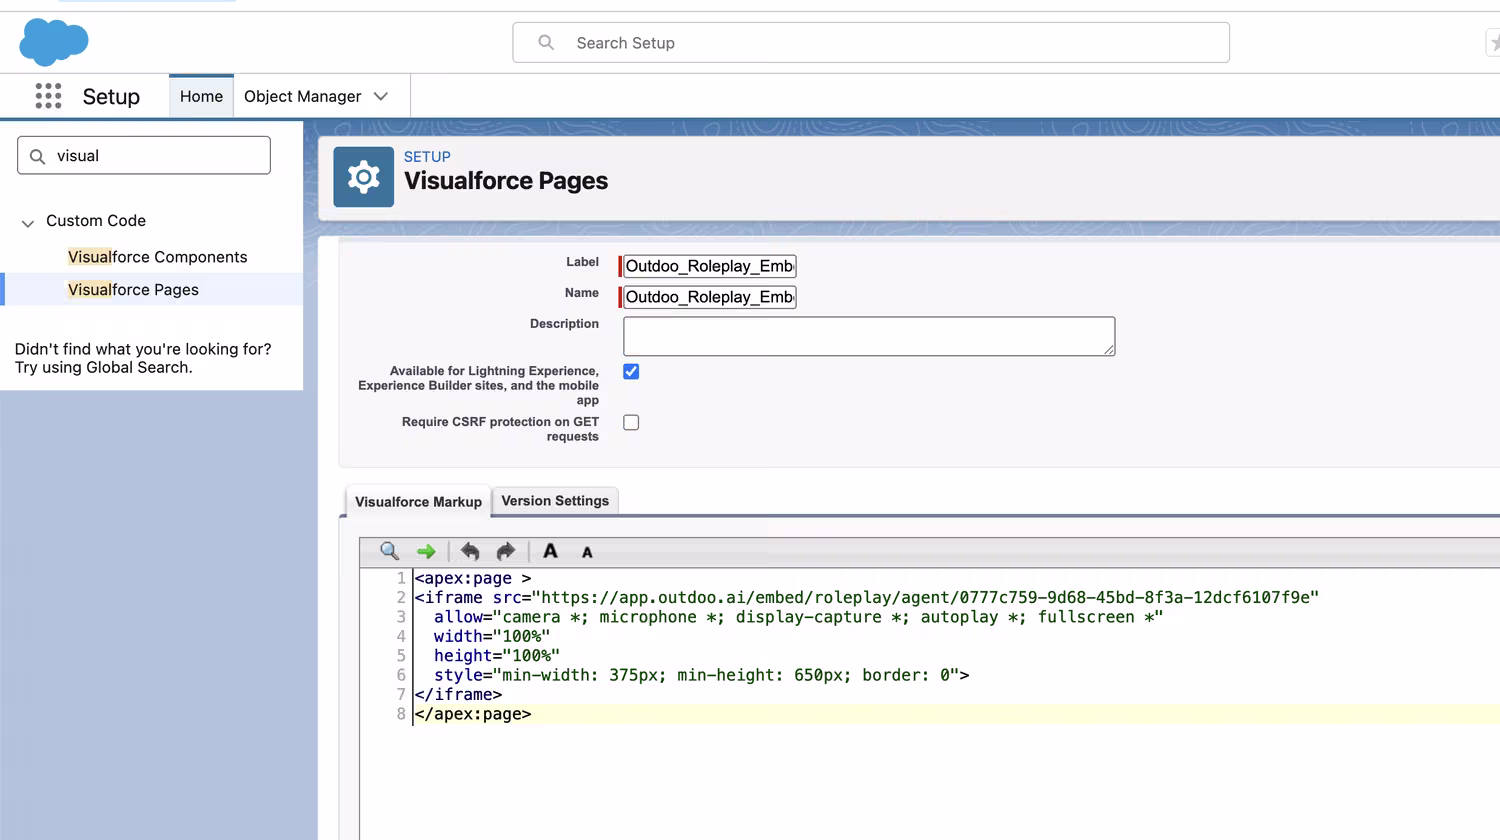Enable Require CSRF protection on GET requests
This screenshot has height=840, width=1500.
pyautogui.click(x=631, y=422)
